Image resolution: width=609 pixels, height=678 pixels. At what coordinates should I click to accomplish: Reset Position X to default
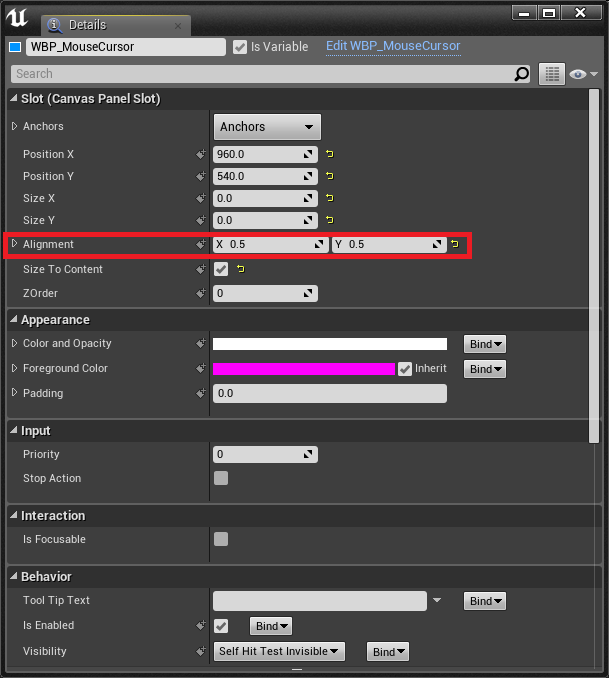(x=330, y=154)
